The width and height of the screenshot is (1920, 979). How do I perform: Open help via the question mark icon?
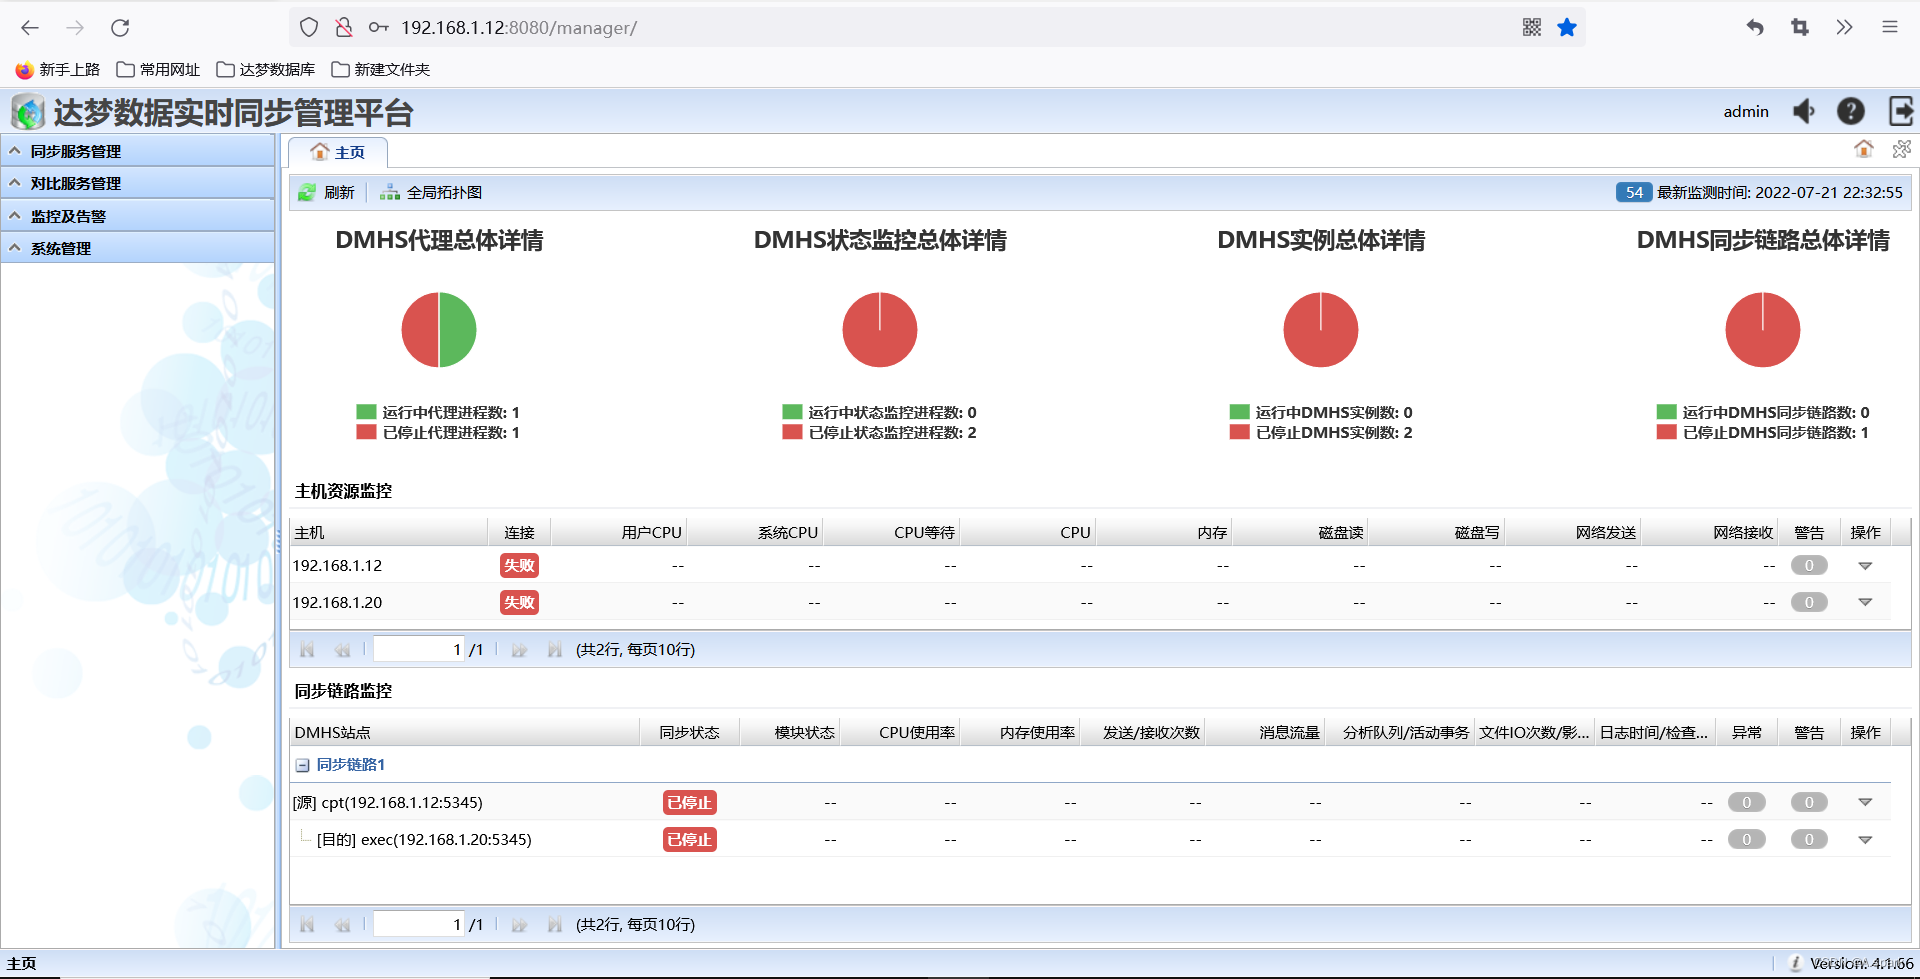pyautogui.click(x=1851, y=111)
